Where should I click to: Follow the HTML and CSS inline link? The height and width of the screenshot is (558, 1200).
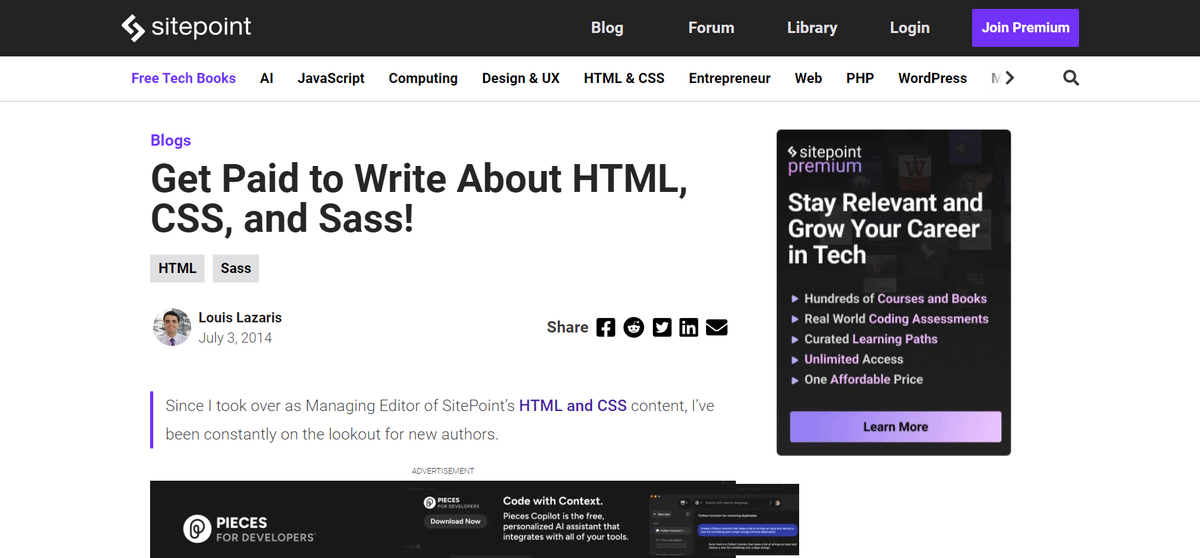(573, 405)
